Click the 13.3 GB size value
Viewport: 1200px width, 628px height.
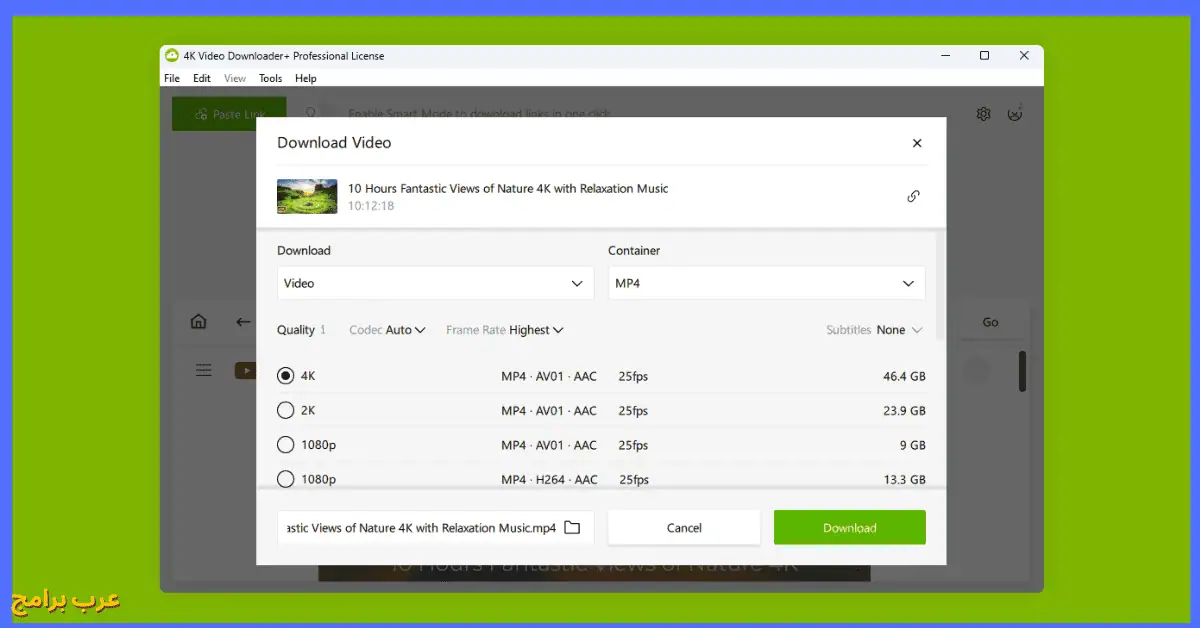point(904,480)
